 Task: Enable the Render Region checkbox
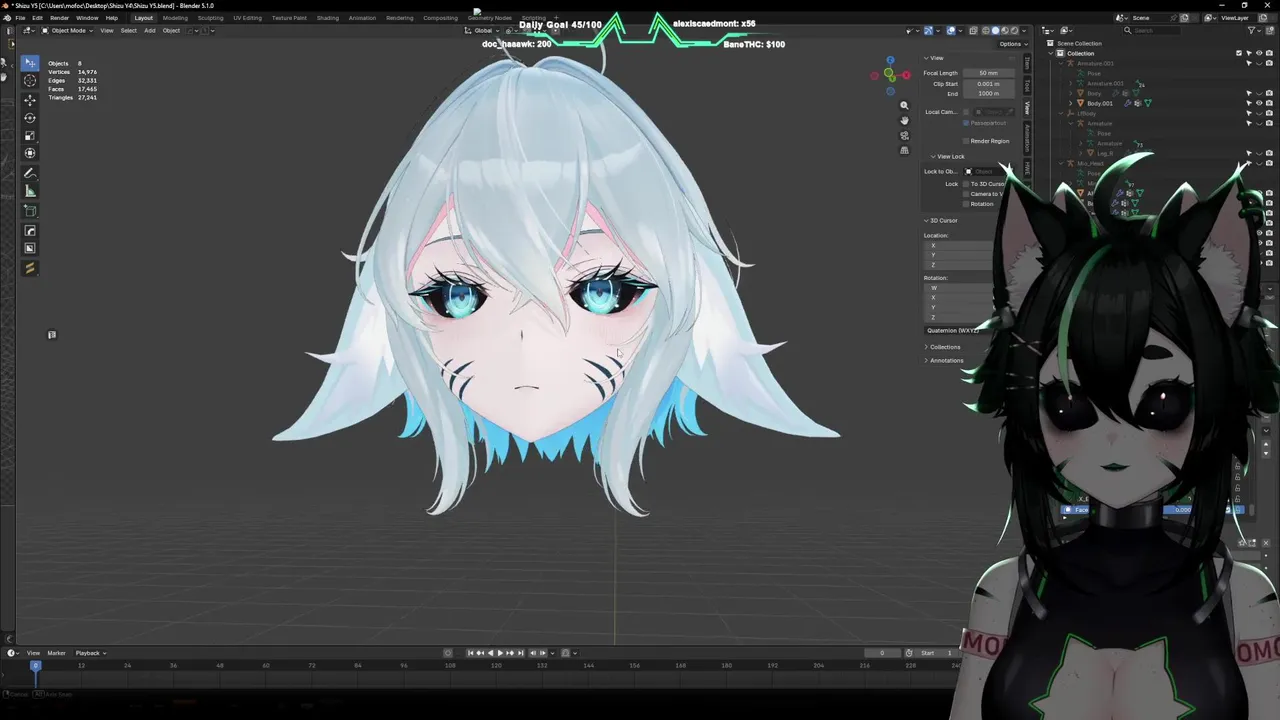tap(966, 141)
